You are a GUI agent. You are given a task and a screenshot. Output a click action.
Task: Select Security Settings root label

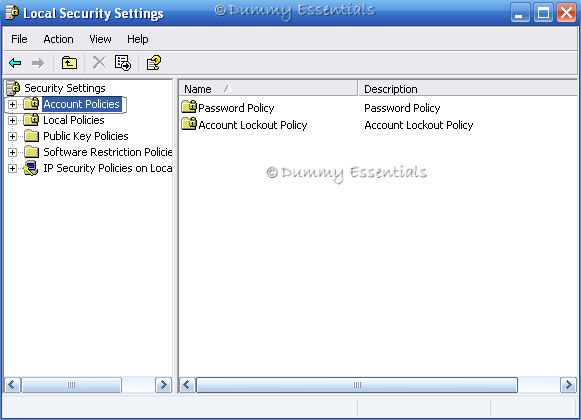click(65, 88)
